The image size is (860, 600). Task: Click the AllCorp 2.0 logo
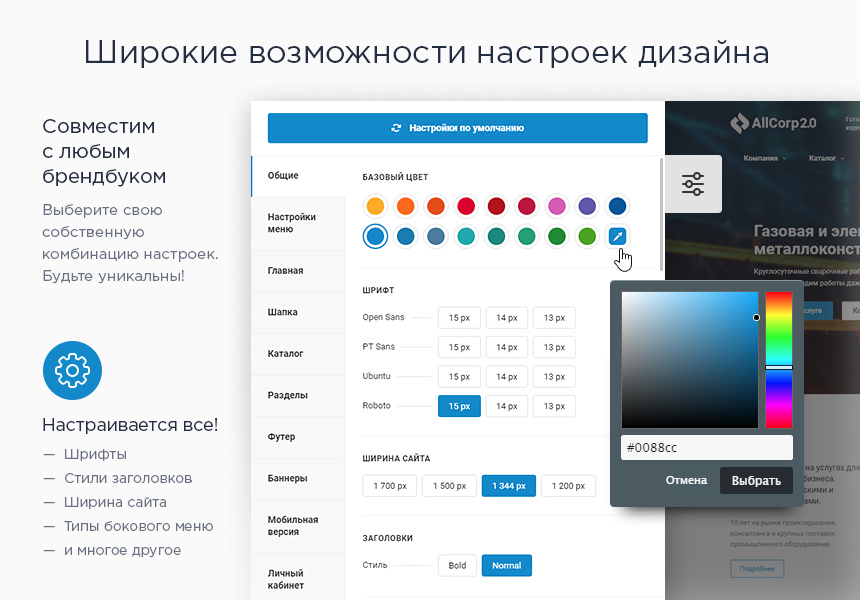click(773, 123)
